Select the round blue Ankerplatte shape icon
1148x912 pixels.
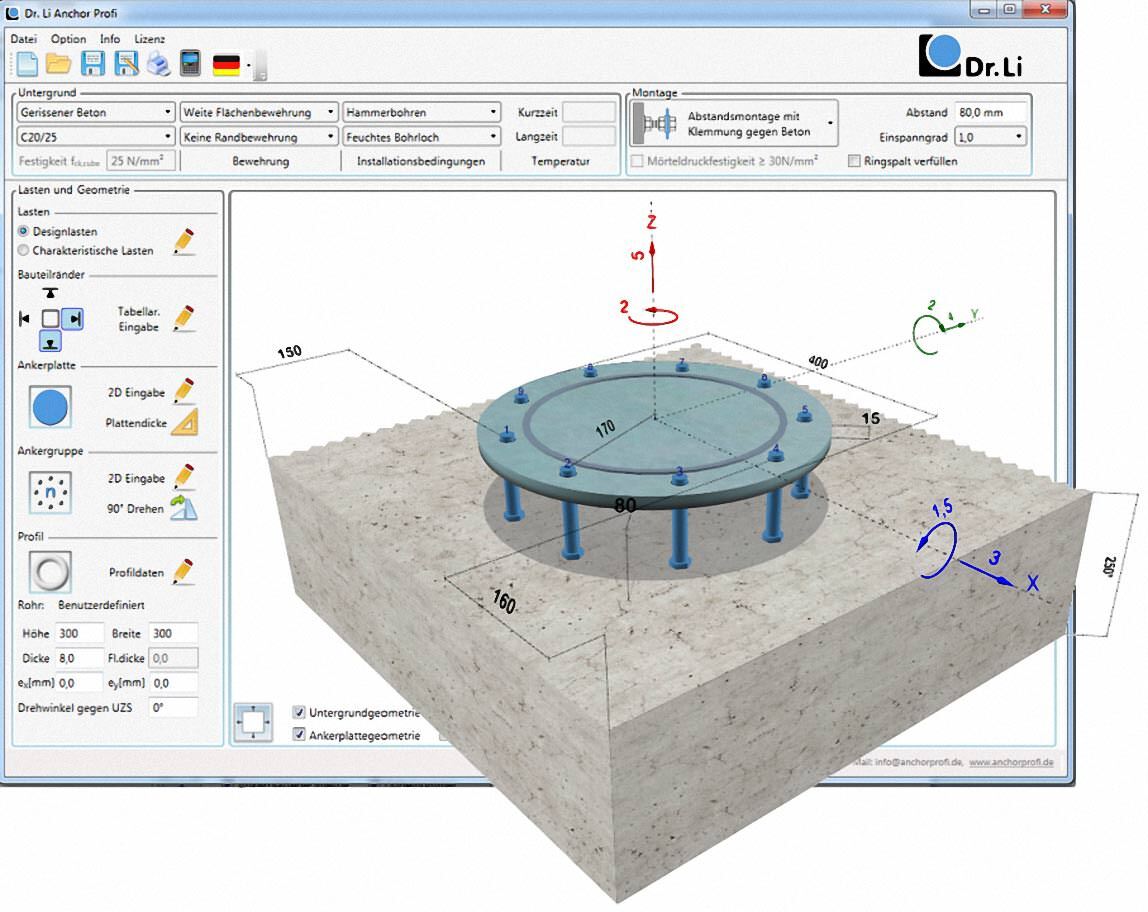pyautogui.click(x=50, y=407)
